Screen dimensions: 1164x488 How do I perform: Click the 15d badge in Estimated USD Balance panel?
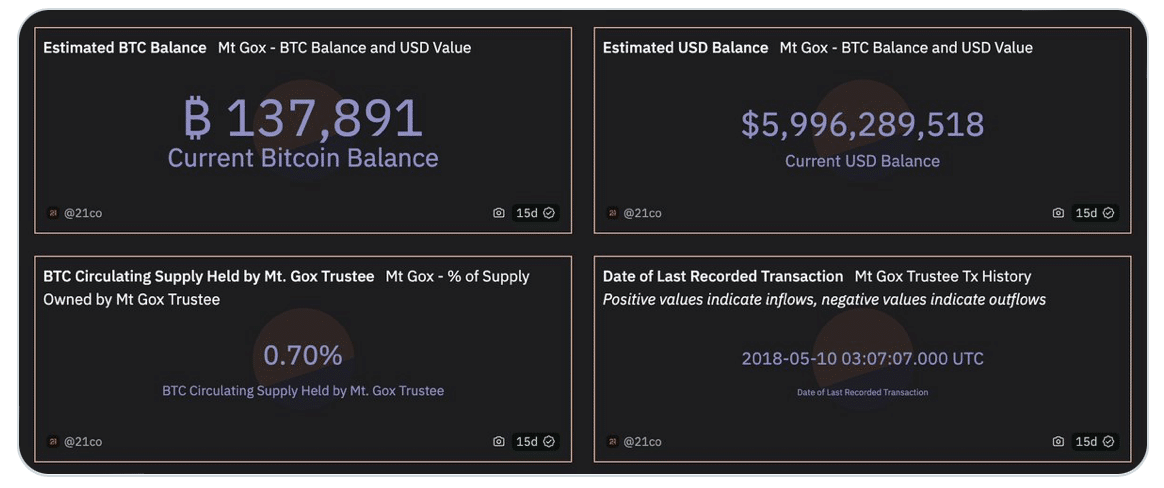tap(1085, 213)
